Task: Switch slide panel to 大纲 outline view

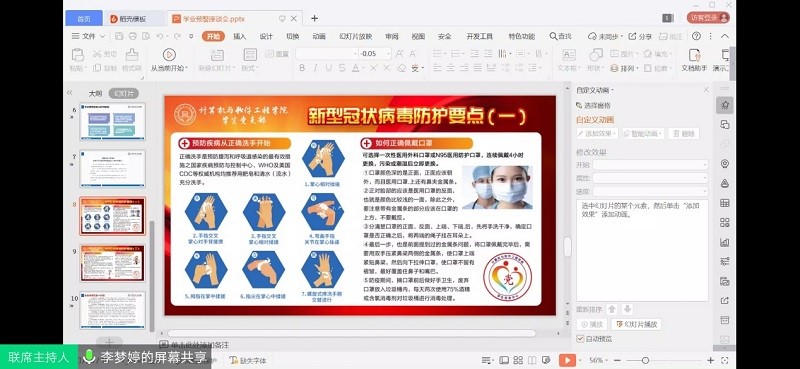Action: (95, 93)
